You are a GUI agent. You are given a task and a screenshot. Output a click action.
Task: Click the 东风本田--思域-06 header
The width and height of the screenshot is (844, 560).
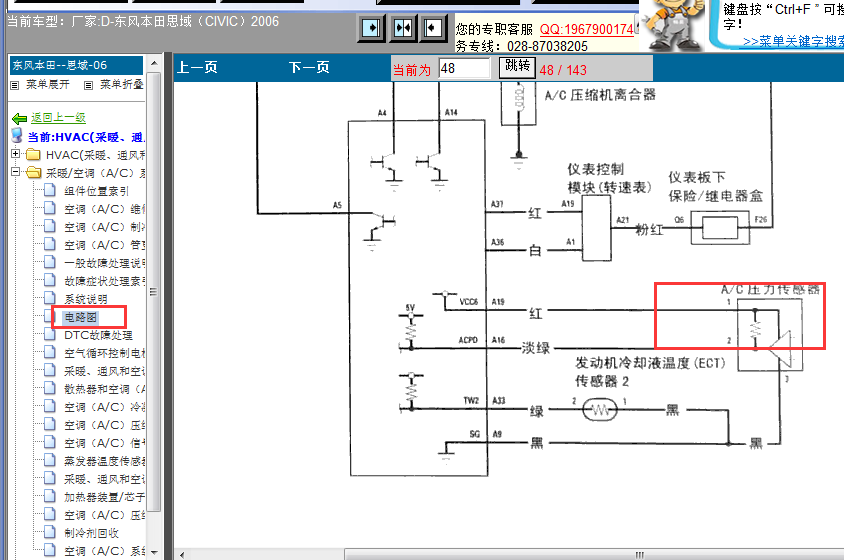coord(76,65)
